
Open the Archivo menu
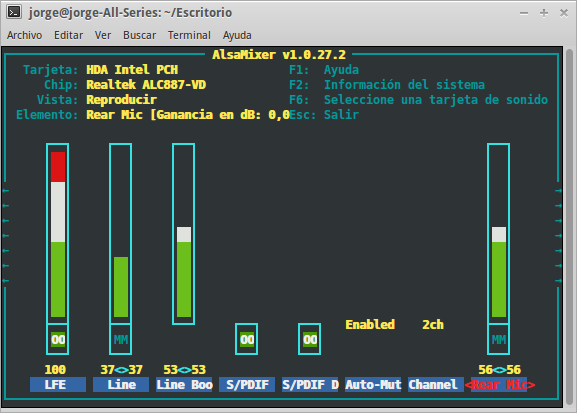click(x=24, y=35)
